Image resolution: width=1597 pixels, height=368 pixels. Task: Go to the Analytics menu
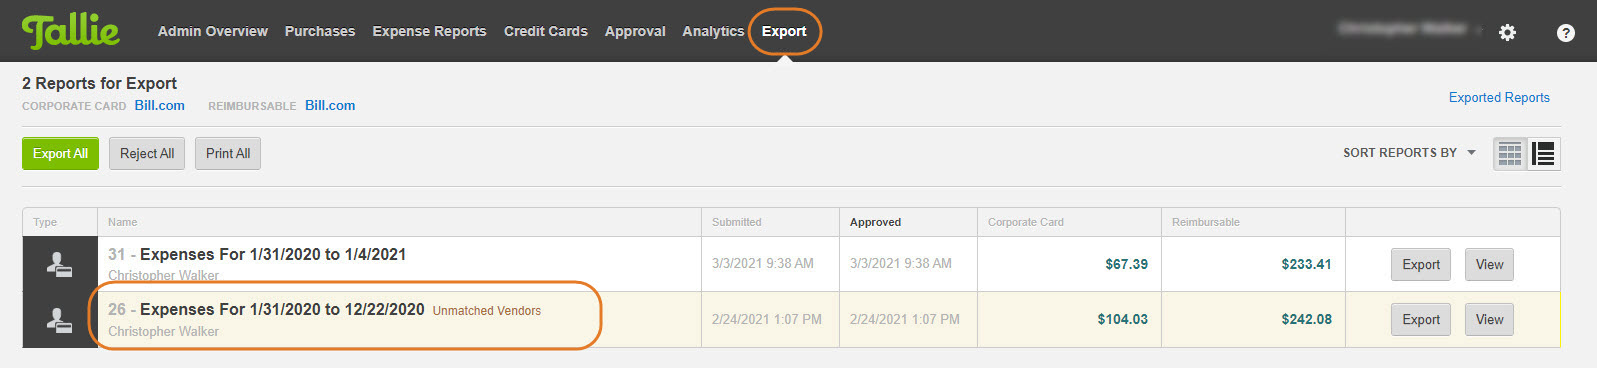click(713, 31)
